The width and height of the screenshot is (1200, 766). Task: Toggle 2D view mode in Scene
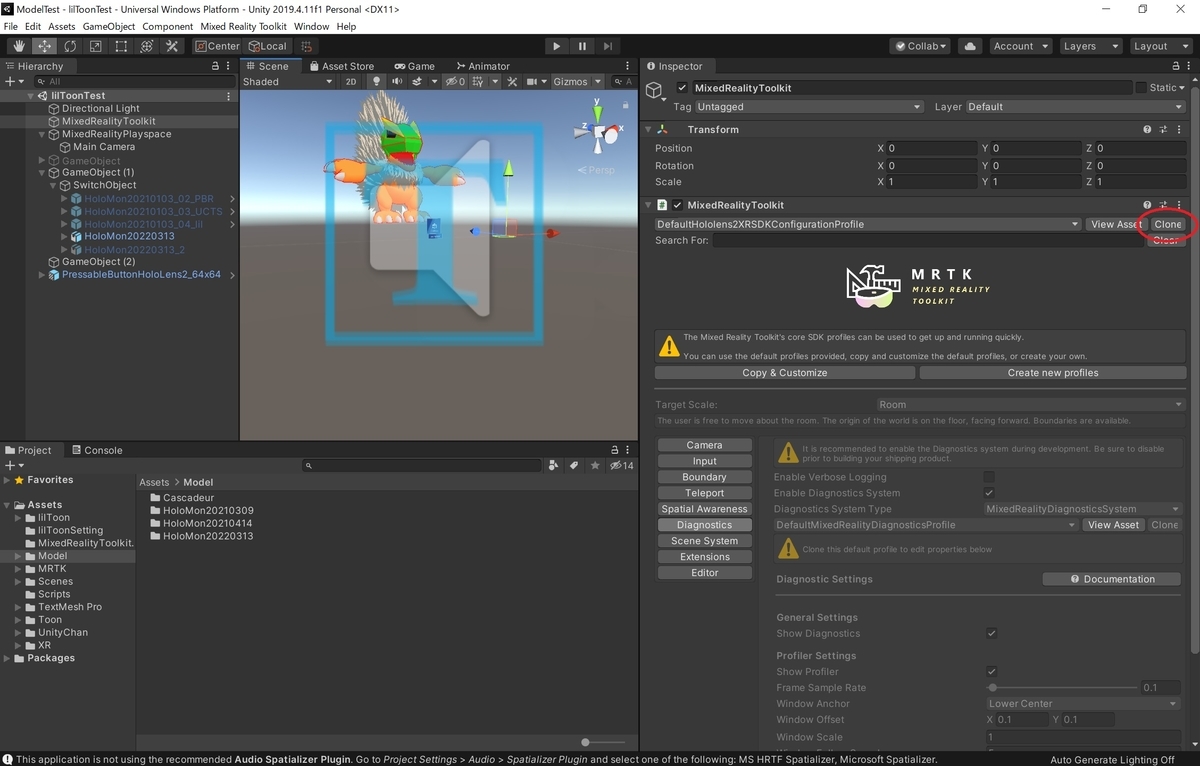click(x=351, y=82)
